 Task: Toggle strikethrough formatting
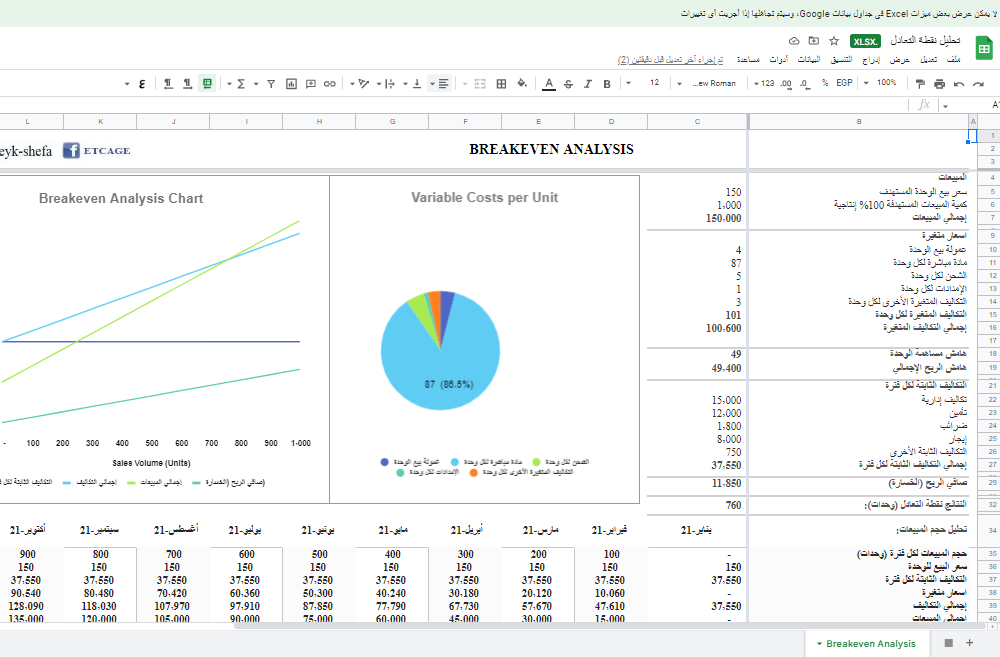click(568, 83)
